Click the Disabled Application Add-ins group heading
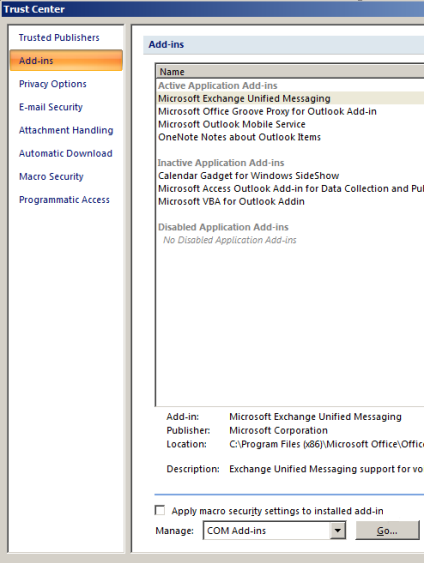 [x=223, y=227]
